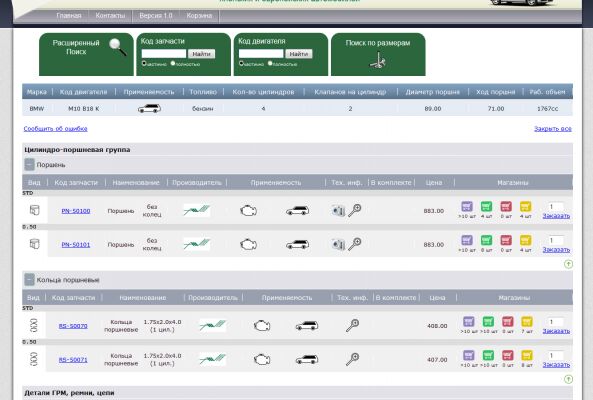593x400 pixels.
Task: Open Корзина in navigation bar
Action: click(x=199, y=16)
